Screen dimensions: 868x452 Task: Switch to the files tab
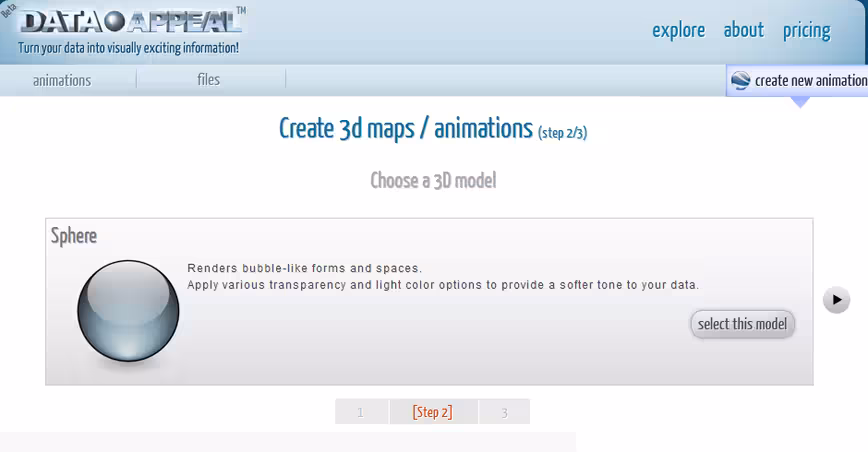tap(209, 80)
